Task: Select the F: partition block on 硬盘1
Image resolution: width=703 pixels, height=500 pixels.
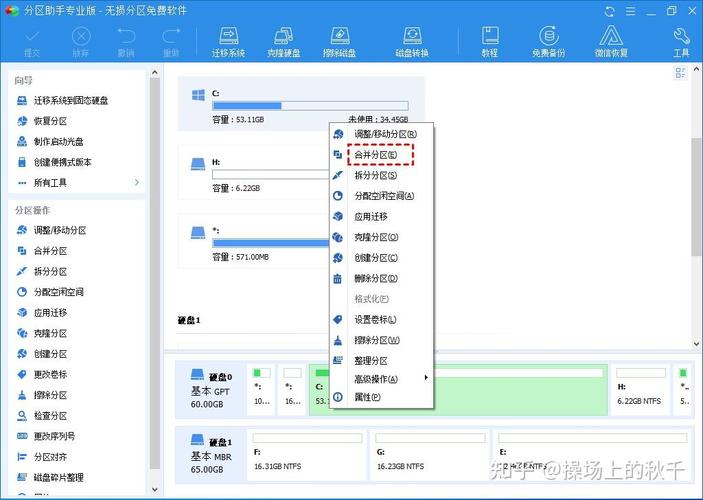Action: tap(306, 451)
